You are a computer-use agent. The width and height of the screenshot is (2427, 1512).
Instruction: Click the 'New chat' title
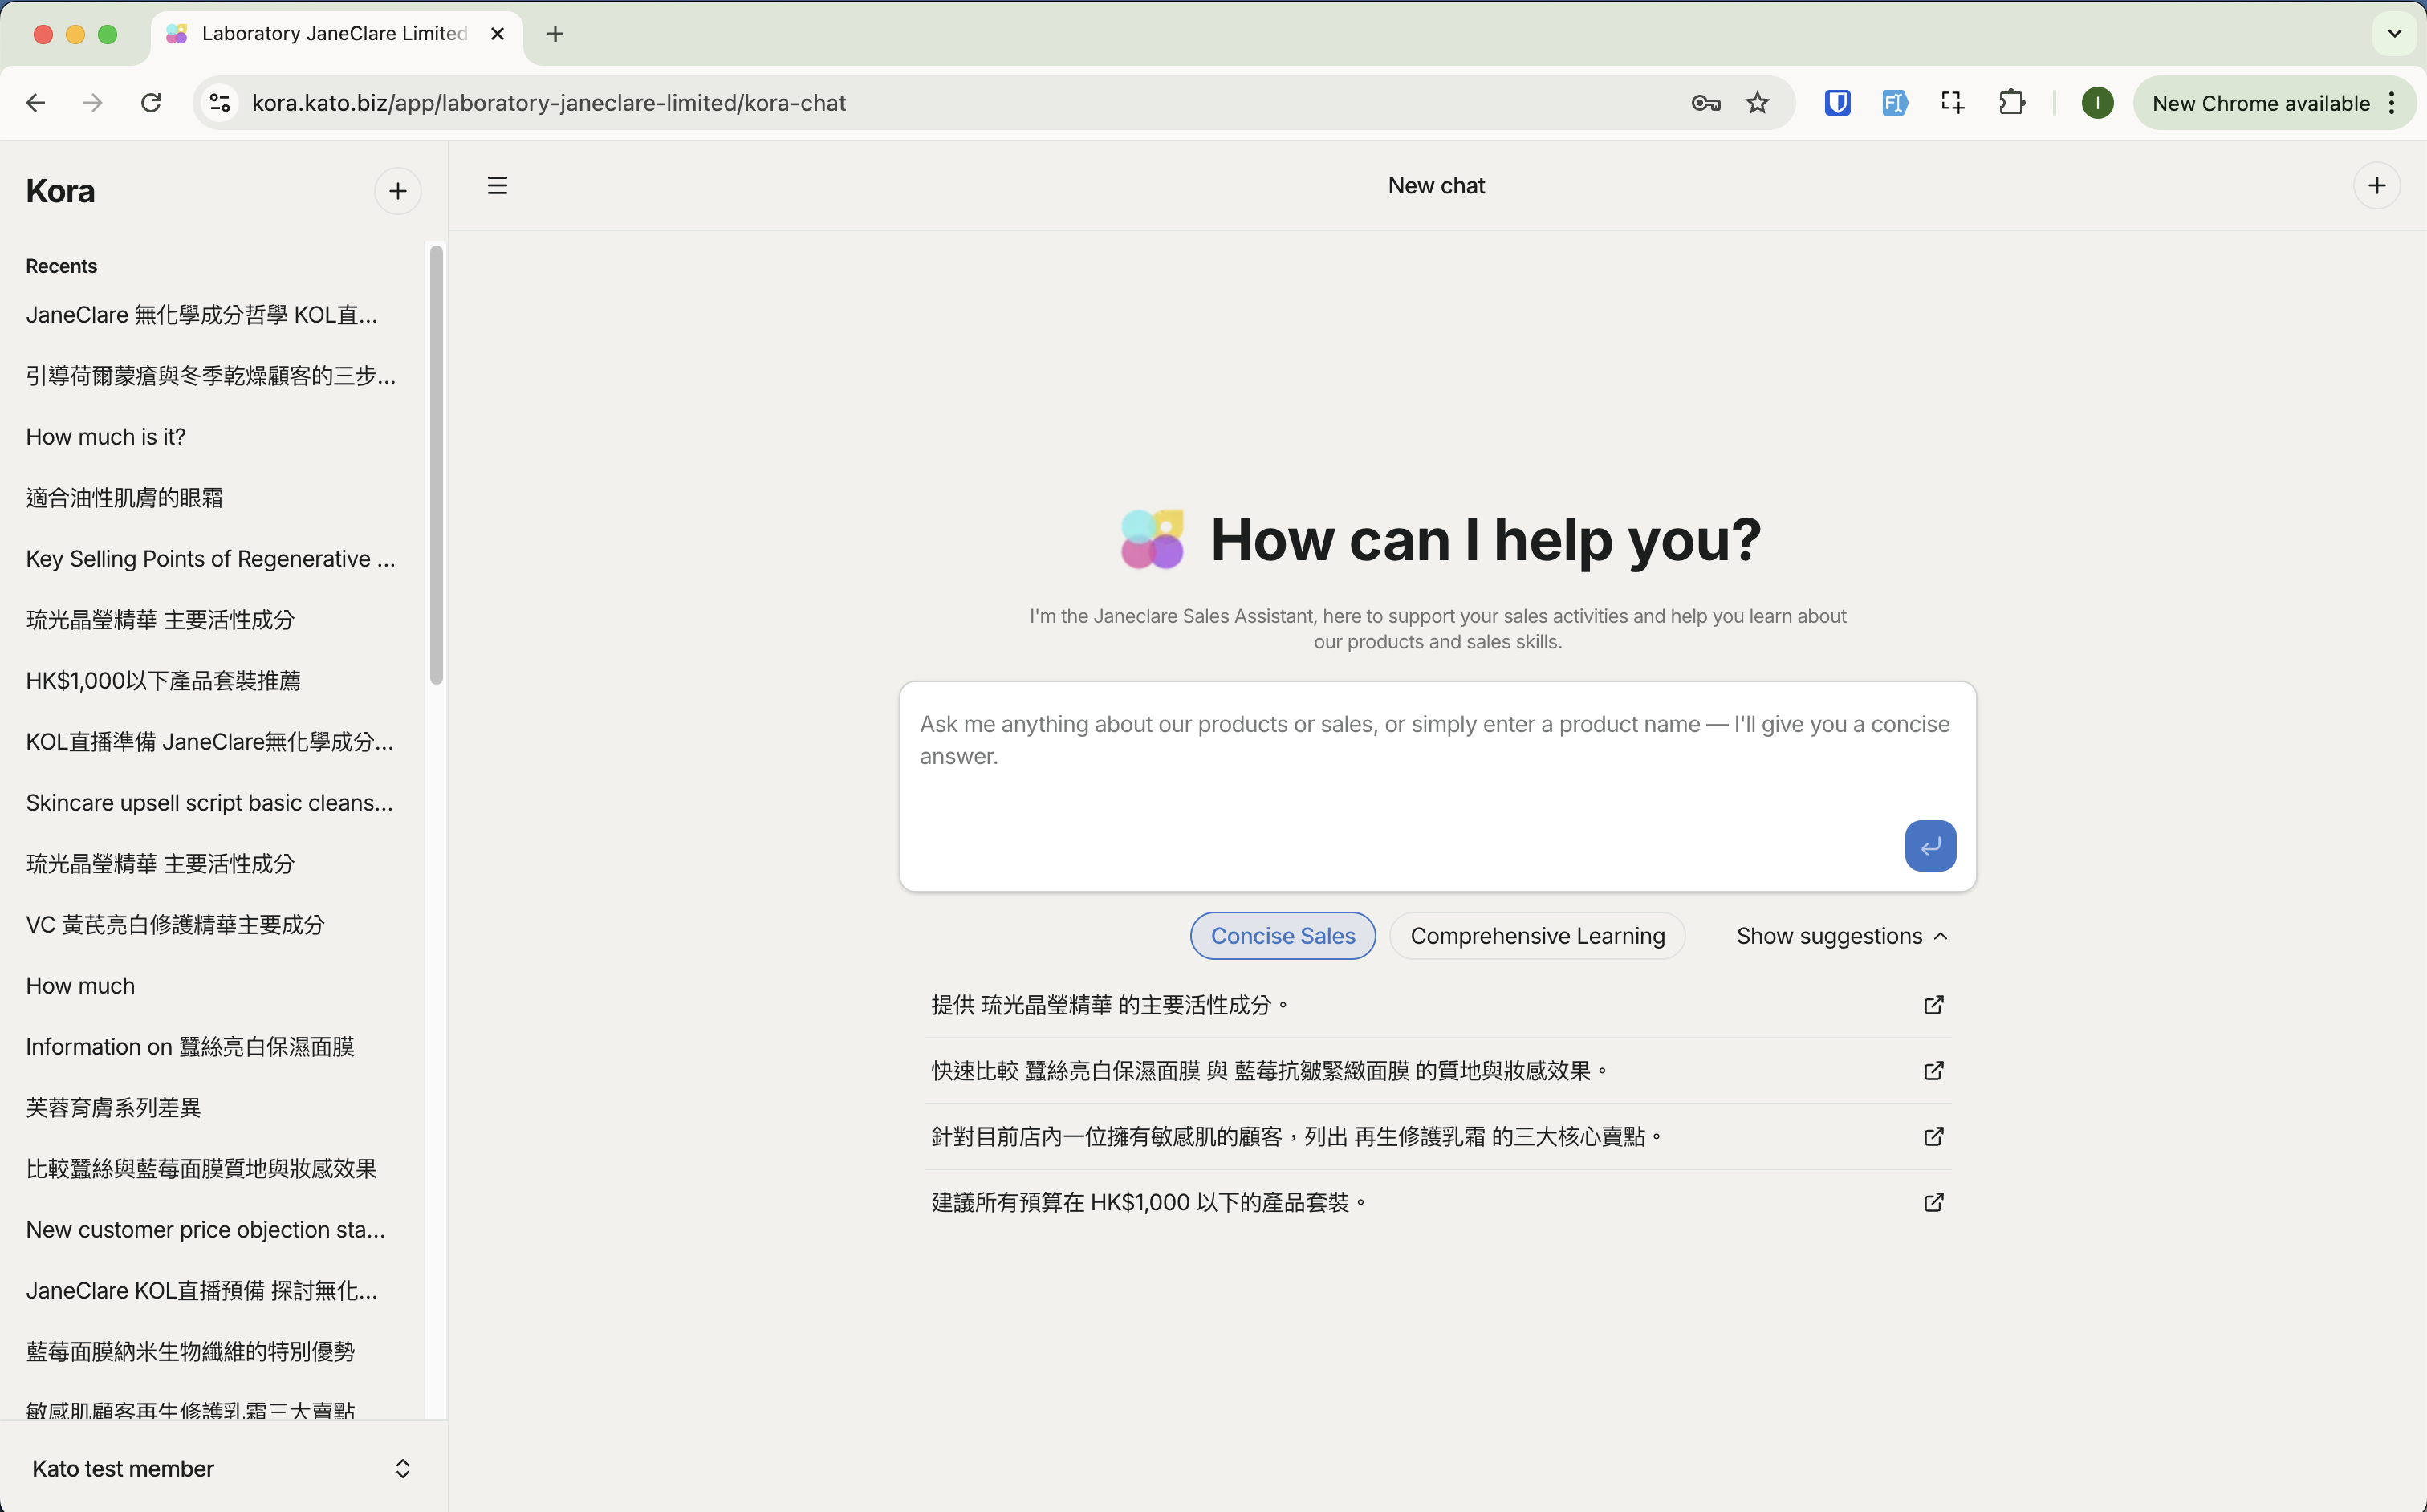click(x=1436, y=186)
